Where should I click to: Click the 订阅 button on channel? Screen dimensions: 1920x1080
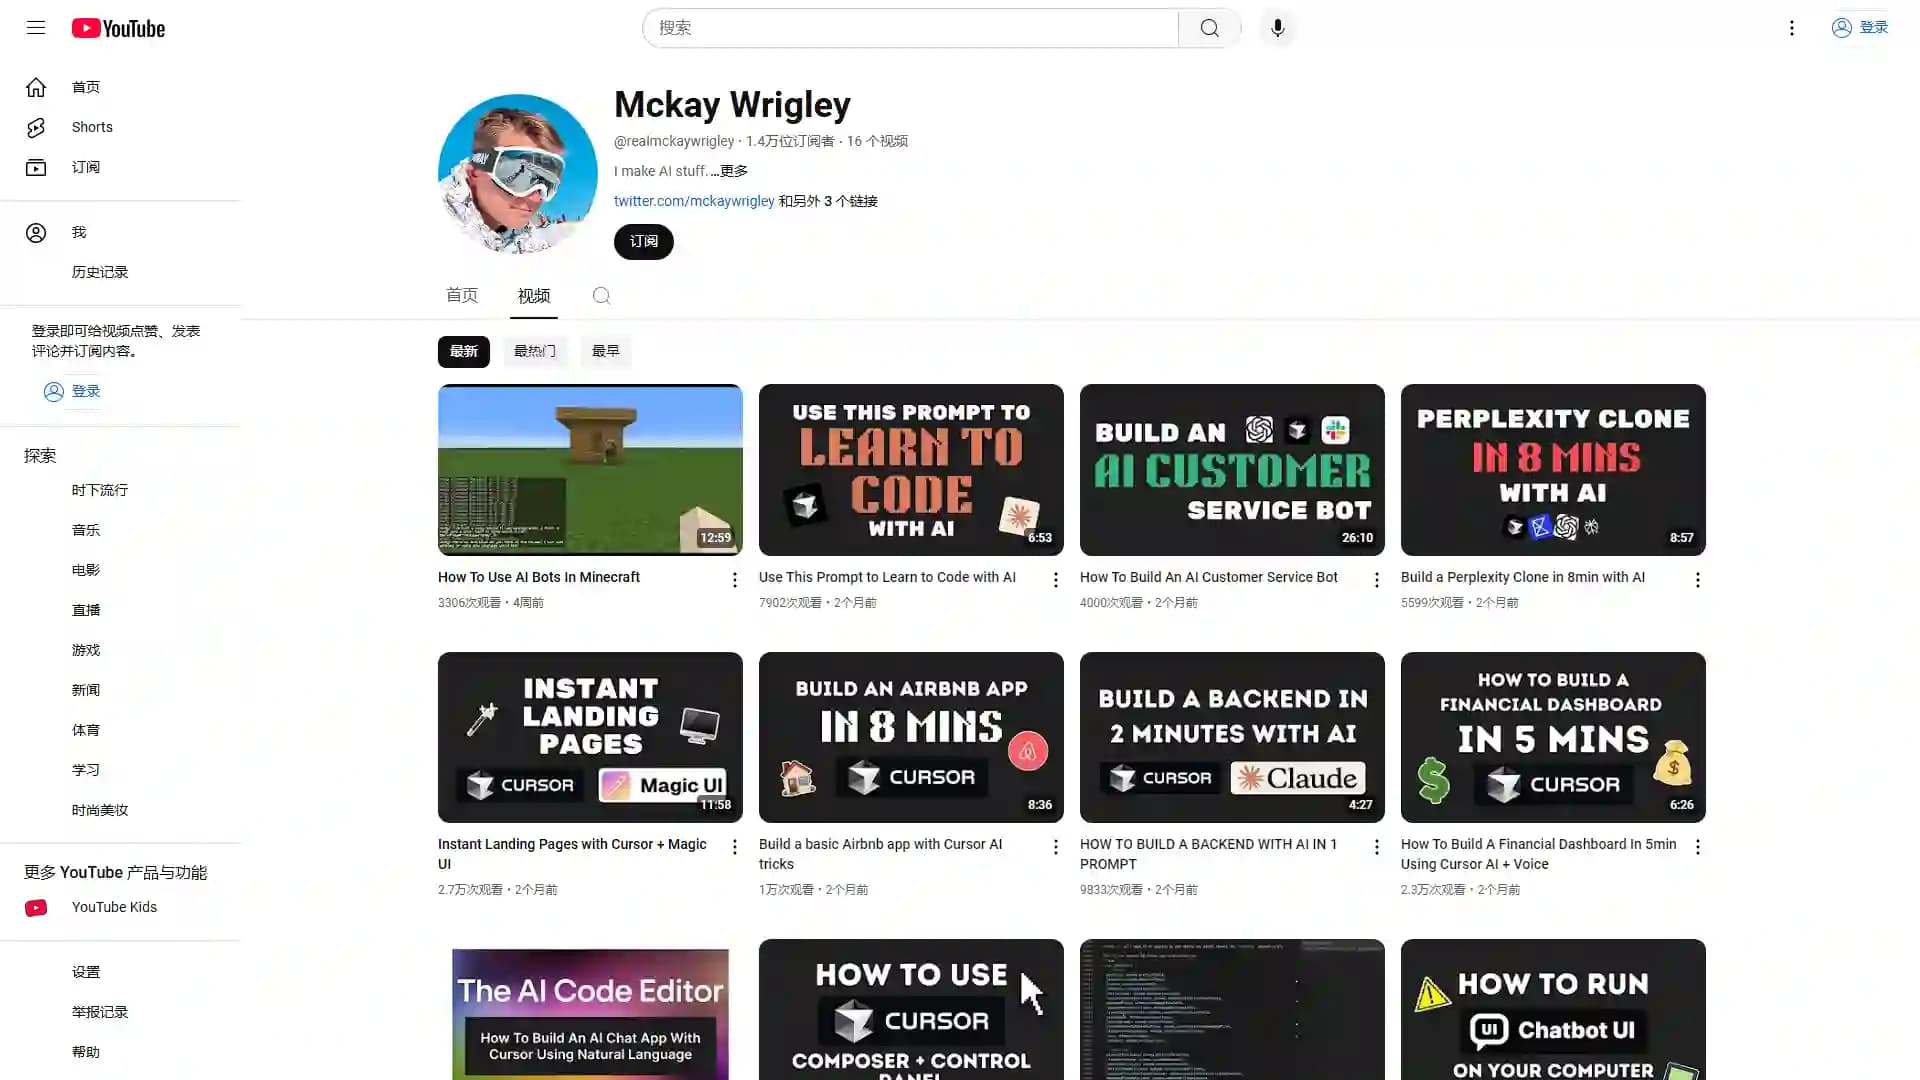[x=644, y=240]
